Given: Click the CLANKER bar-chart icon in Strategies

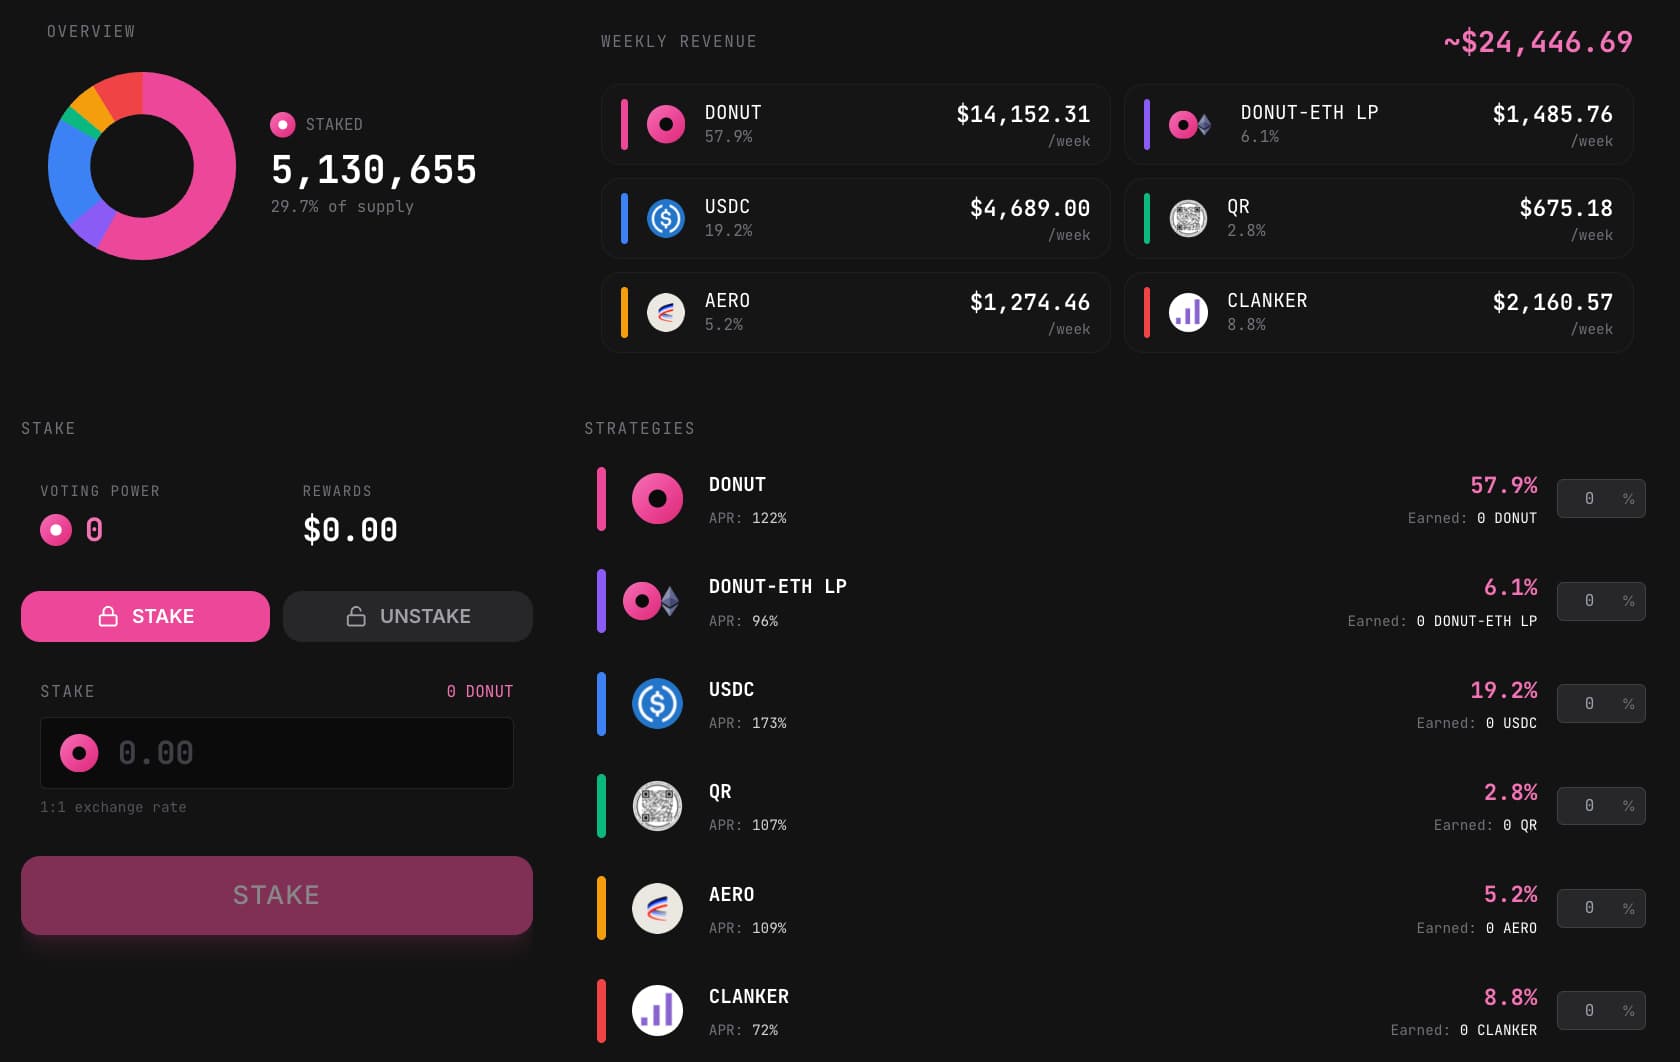Looking at the screenshot, I should pos(657,1011).
